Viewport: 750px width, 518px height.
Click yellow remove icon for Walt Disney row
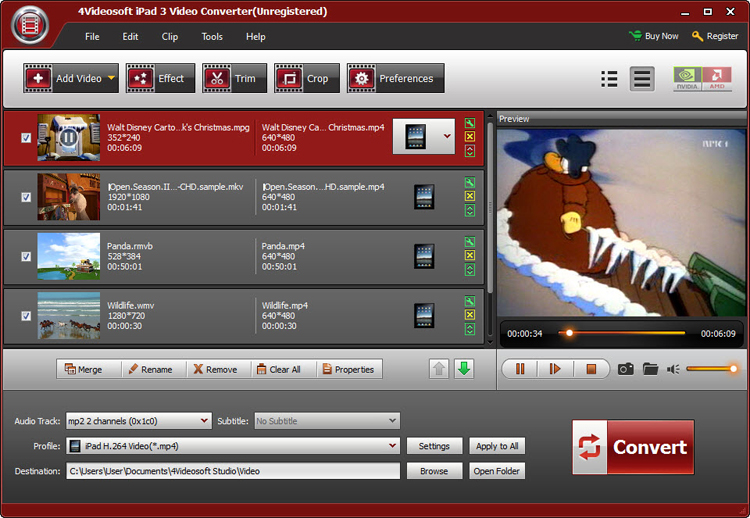tap(470, 137)
